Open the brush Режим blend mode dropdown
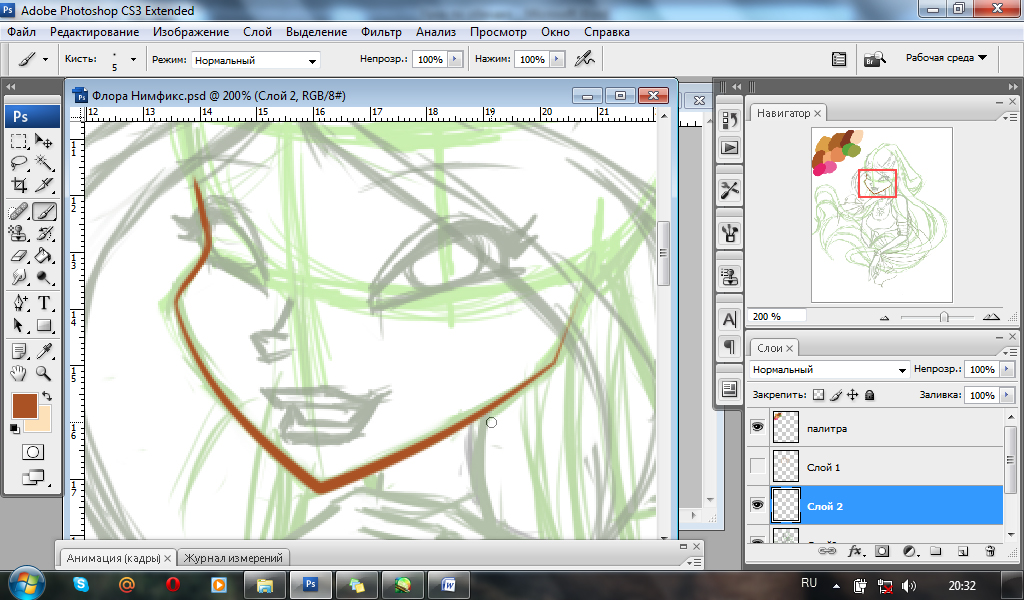The image size is (1024, 600). 256,60
